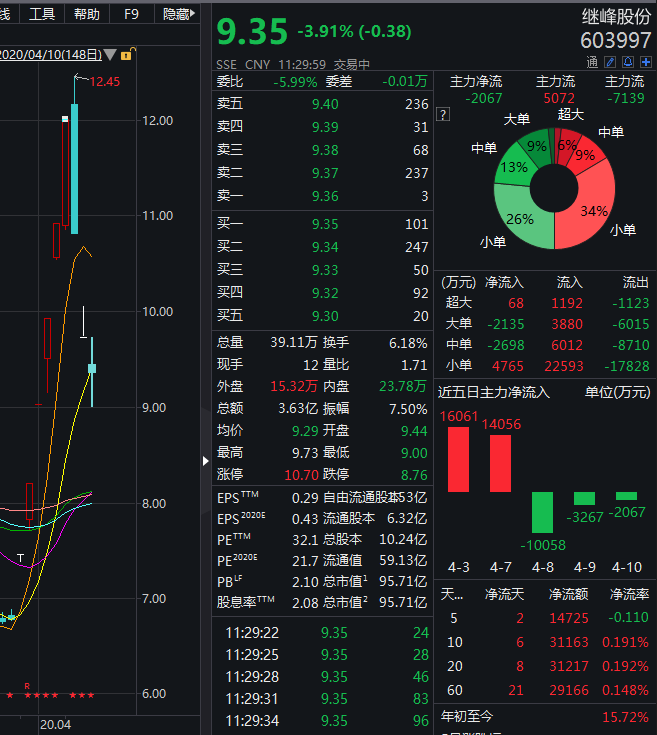The image size is (657, 735).
Task: Click the 跌停 limit-down price 8.76
Action: pos(414,475)
